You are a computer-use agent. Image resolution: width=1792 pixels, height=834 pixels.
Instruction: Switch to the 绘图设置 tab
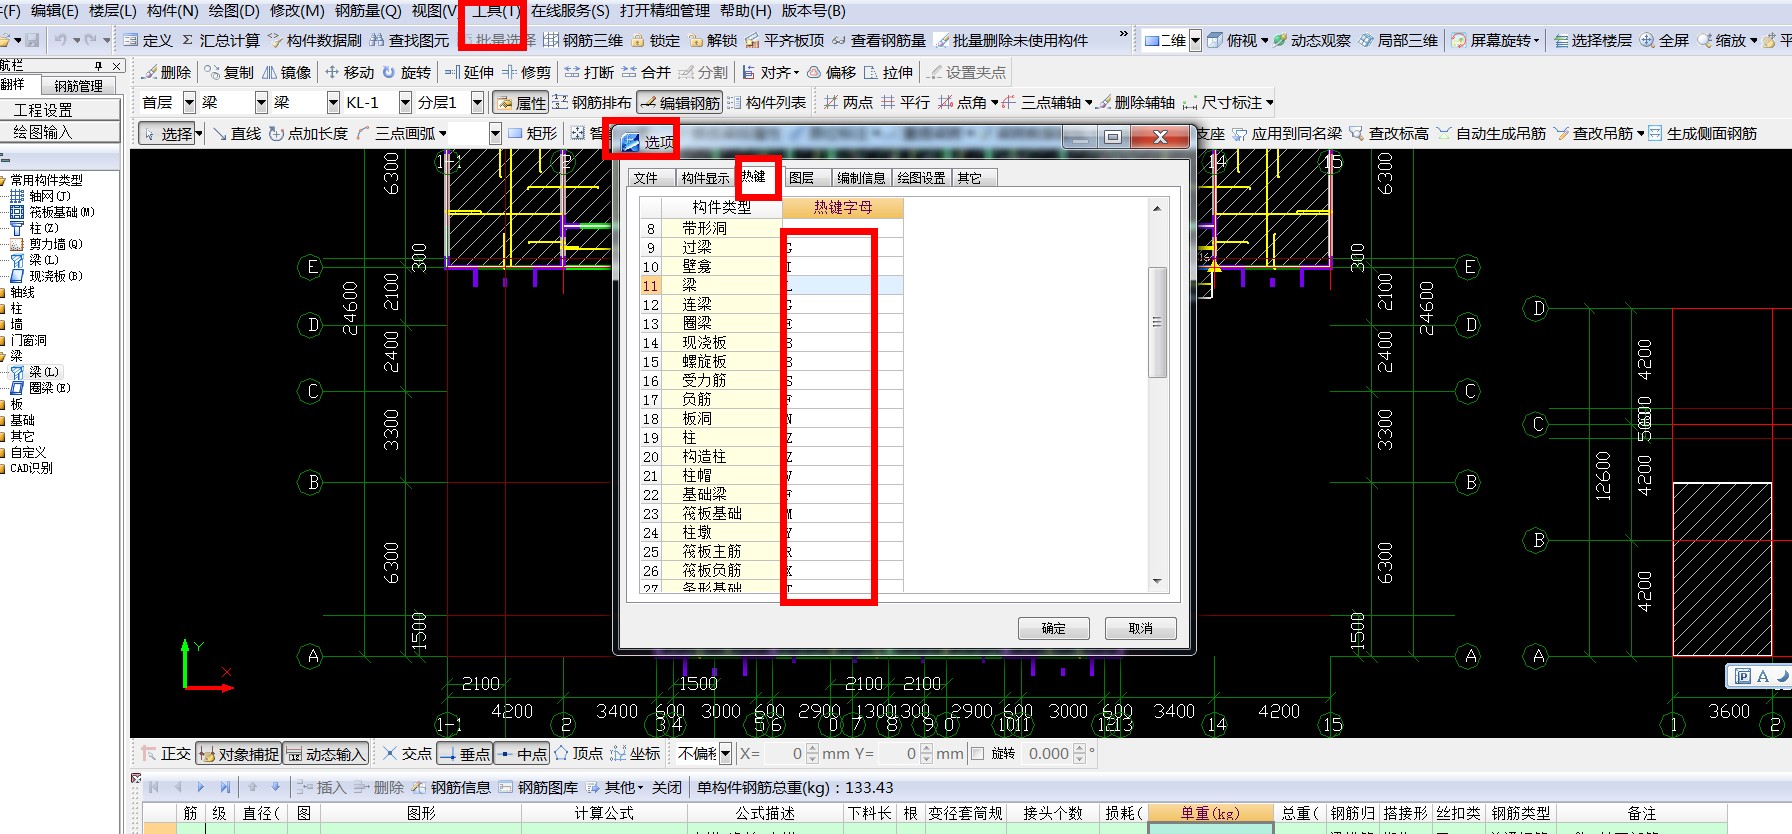[x=921, y=178]
